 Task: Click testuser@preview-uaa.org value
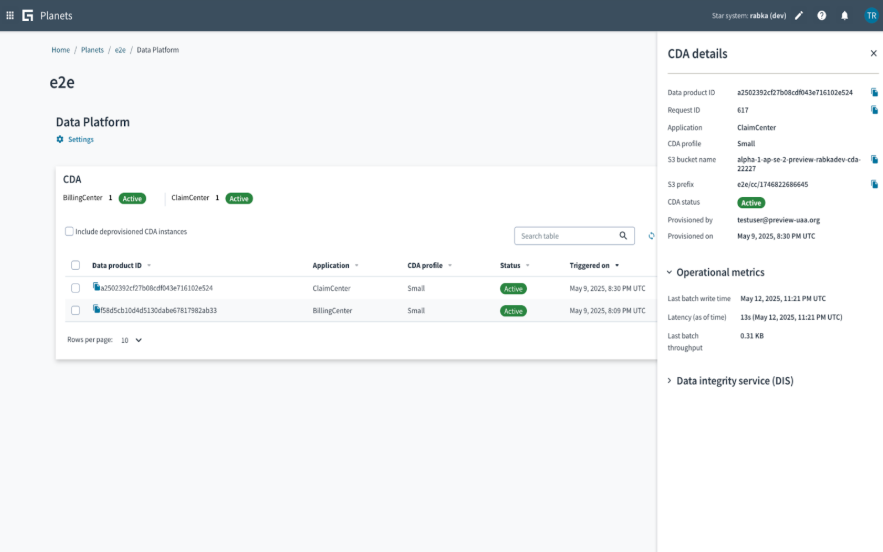coord(778,220)
